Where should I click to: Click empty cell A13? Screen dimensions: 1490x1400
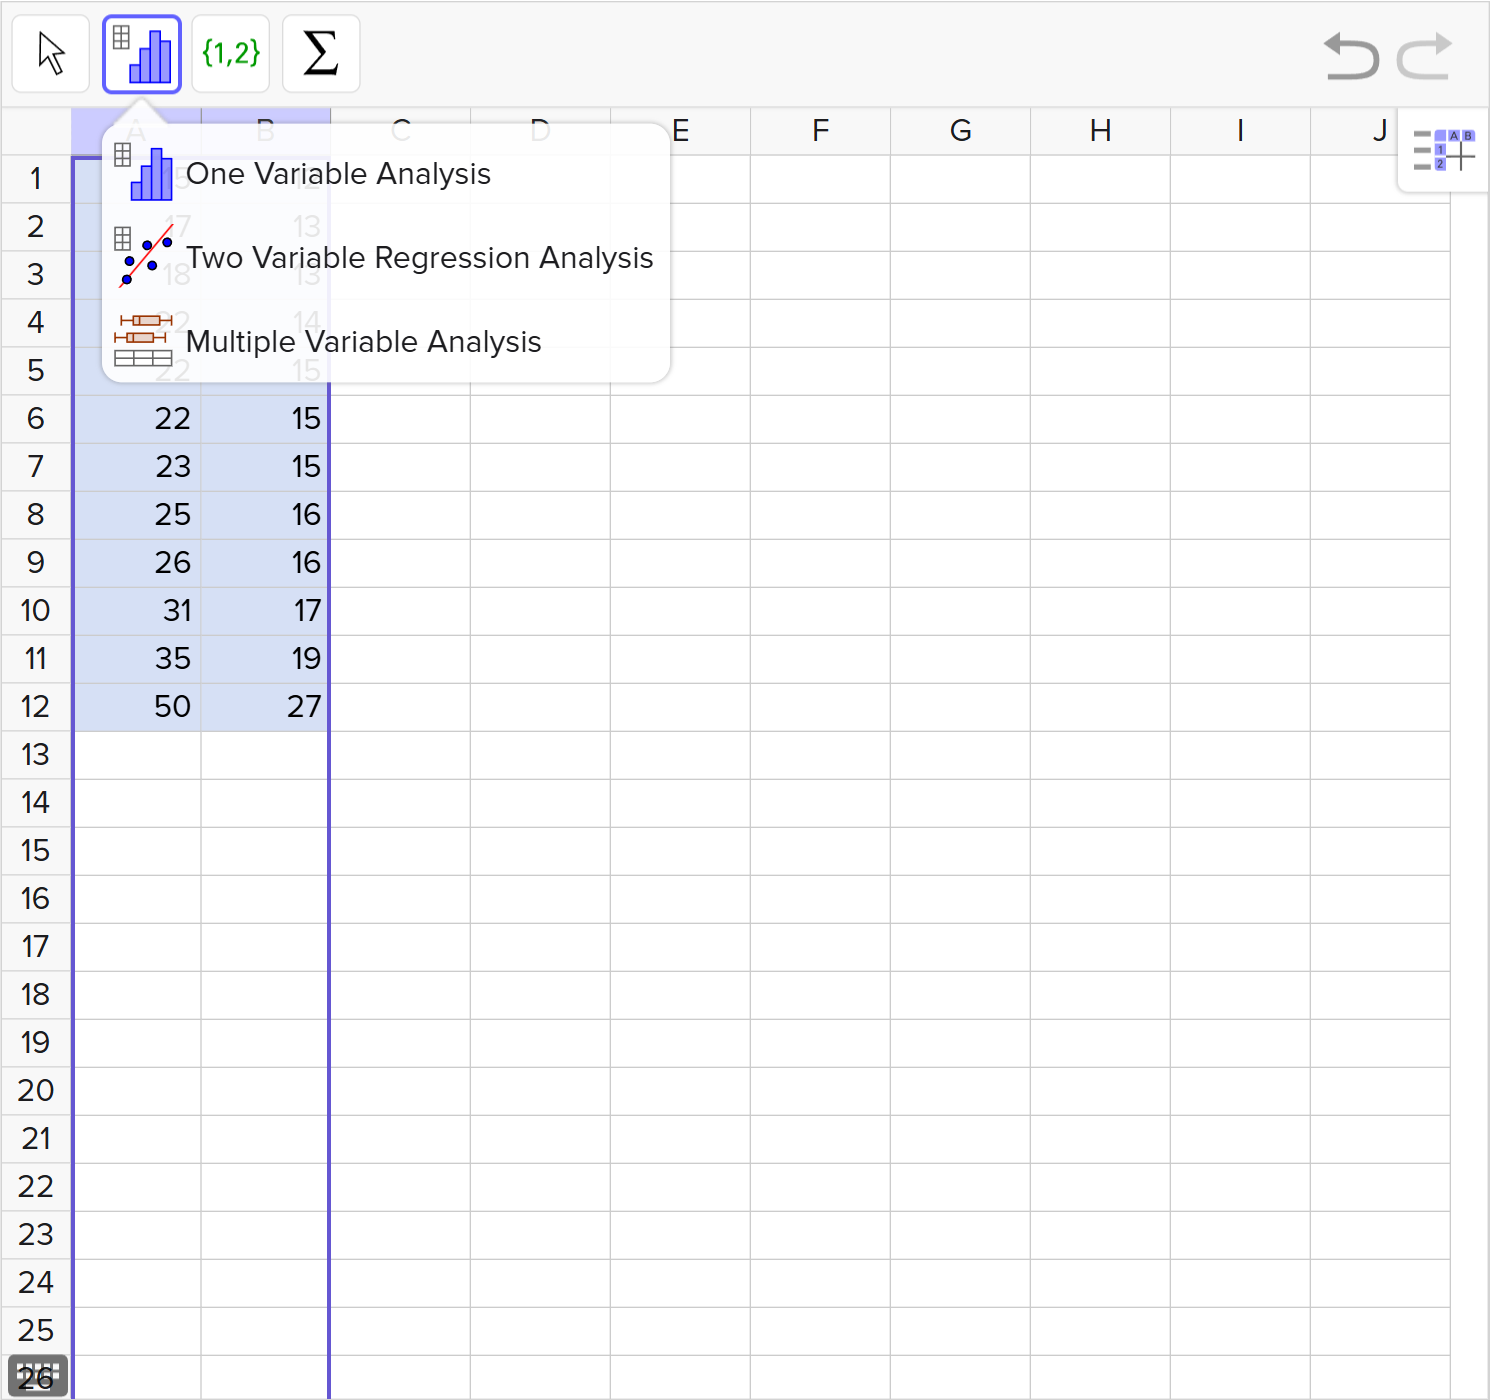[x=137, y=755]
